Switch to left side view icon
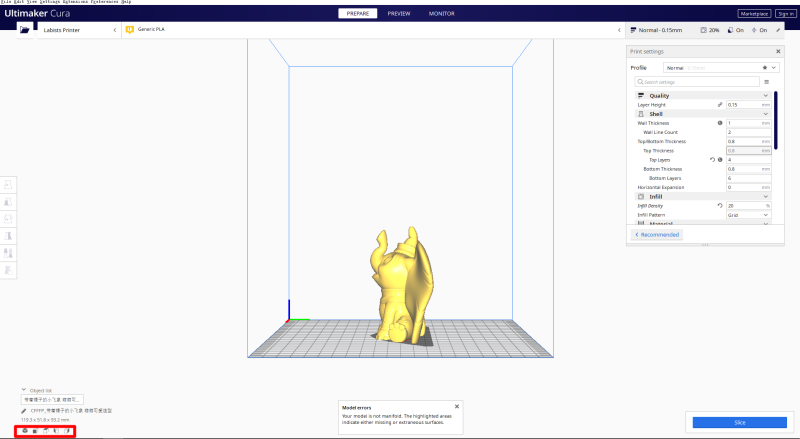The image size is (800, 439). [56, 431]
